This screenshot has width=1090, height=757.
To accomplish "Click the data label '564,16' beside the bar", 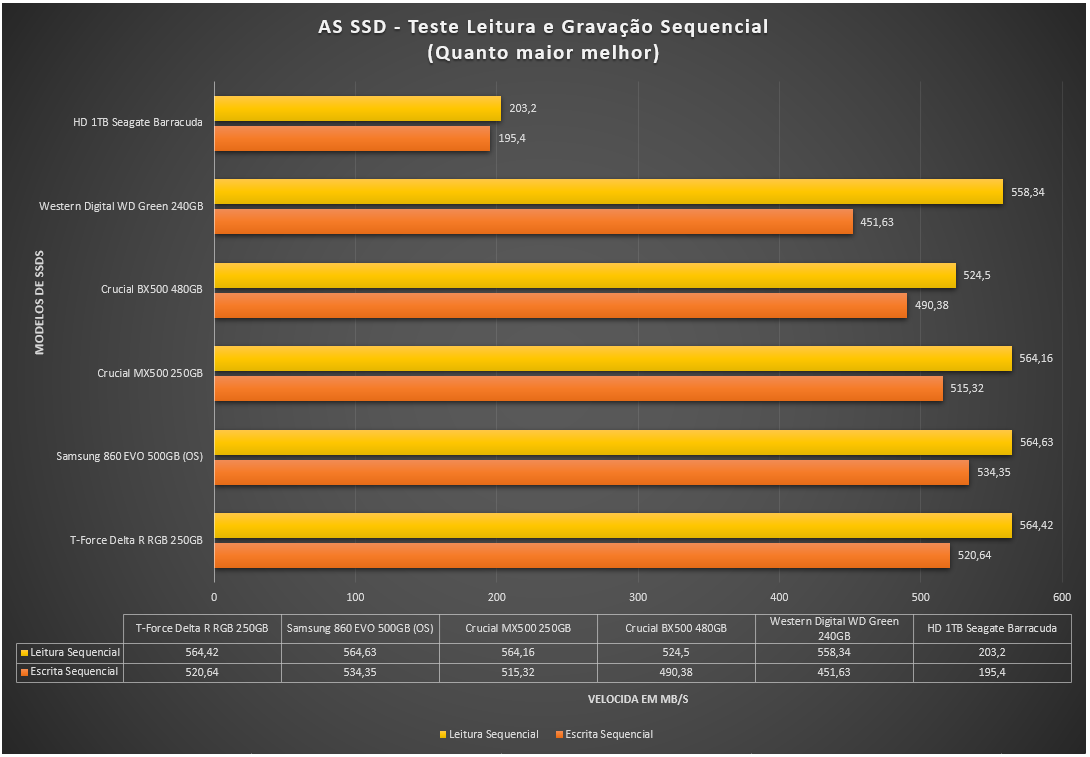I will pos(1036,359).
